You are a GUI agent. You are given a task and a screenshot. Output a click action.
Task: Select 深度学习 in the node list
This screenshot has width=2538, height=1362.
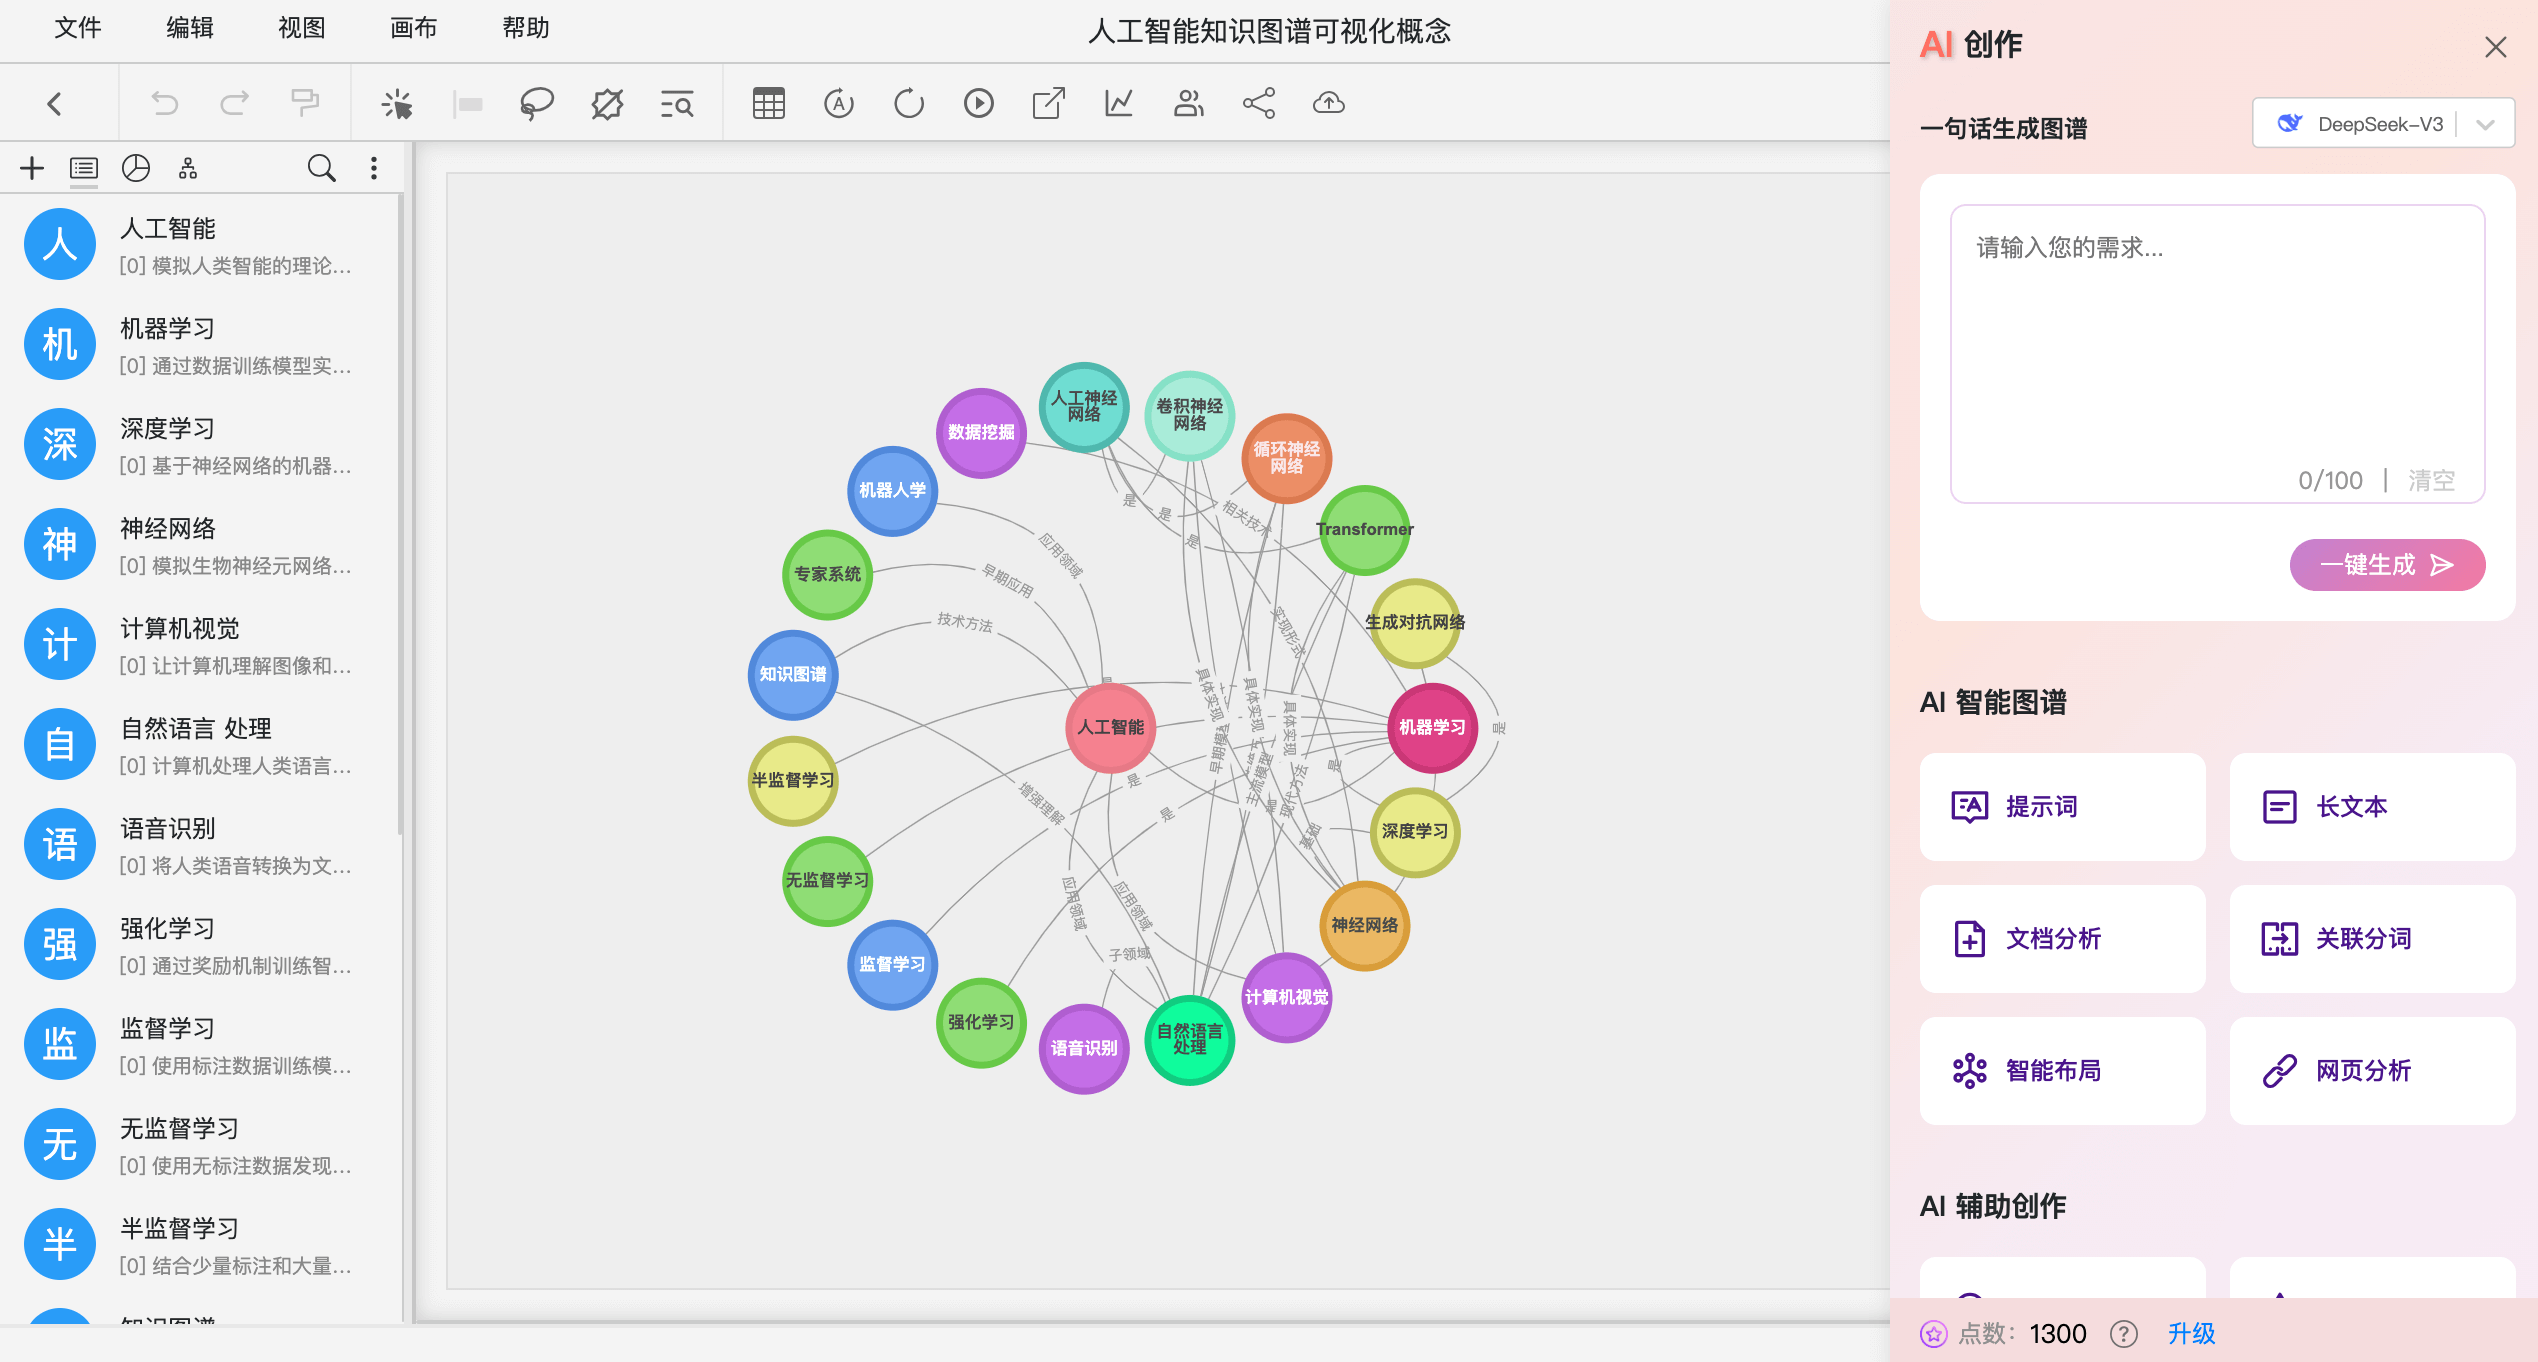pyautogui.click(x=200, y=444)
